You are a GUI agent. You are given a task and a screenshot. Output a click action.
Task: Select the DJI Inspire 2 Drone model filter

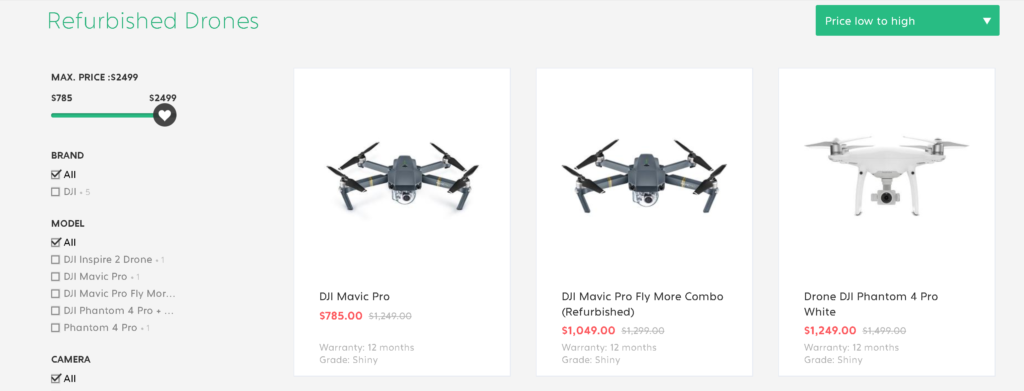(56, 260)
